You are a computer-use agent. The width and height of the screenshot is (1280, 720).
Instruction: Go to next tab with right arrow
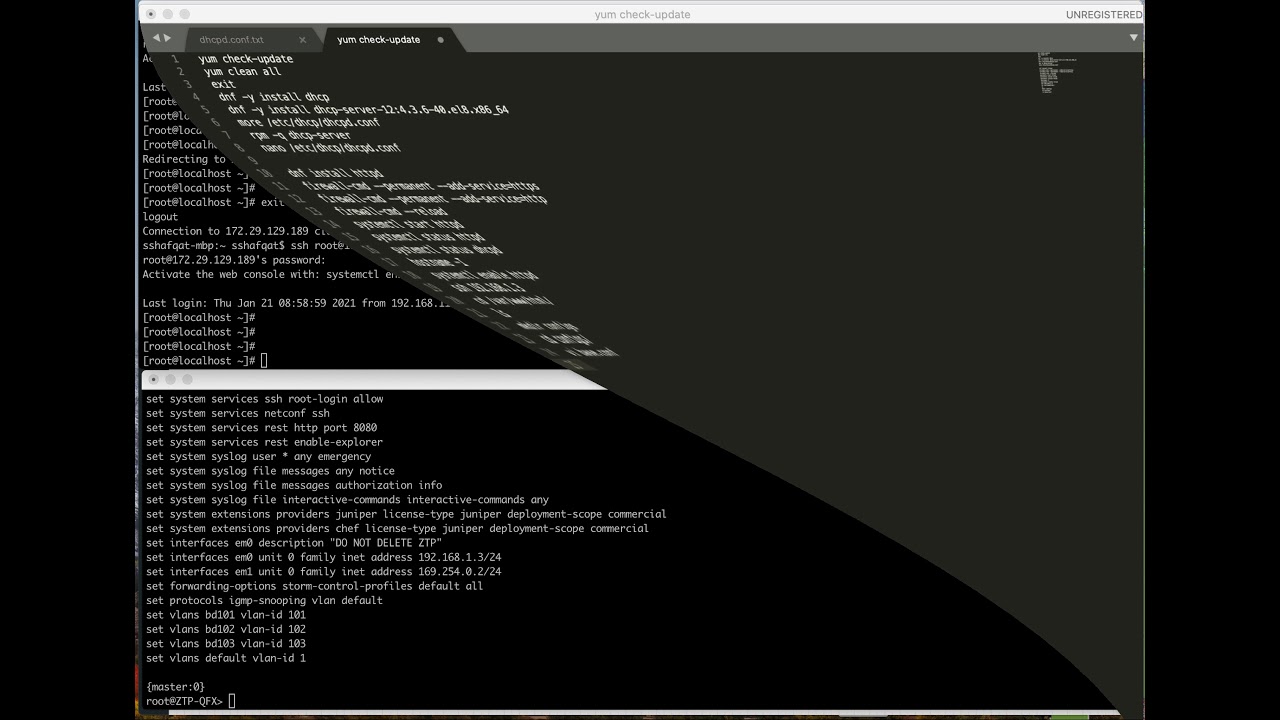[167, 38]
